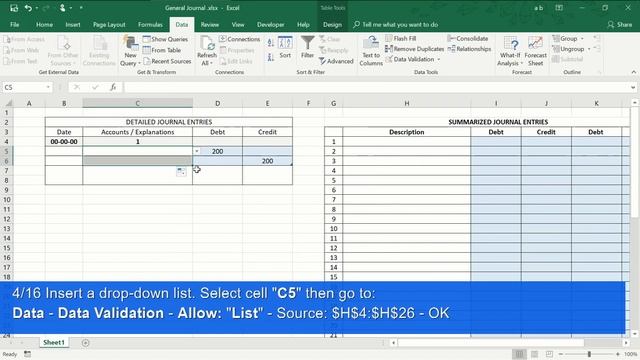Switch to the Insert tab
The width and height of the screenshot is (640, 360).
click(73, 24)
